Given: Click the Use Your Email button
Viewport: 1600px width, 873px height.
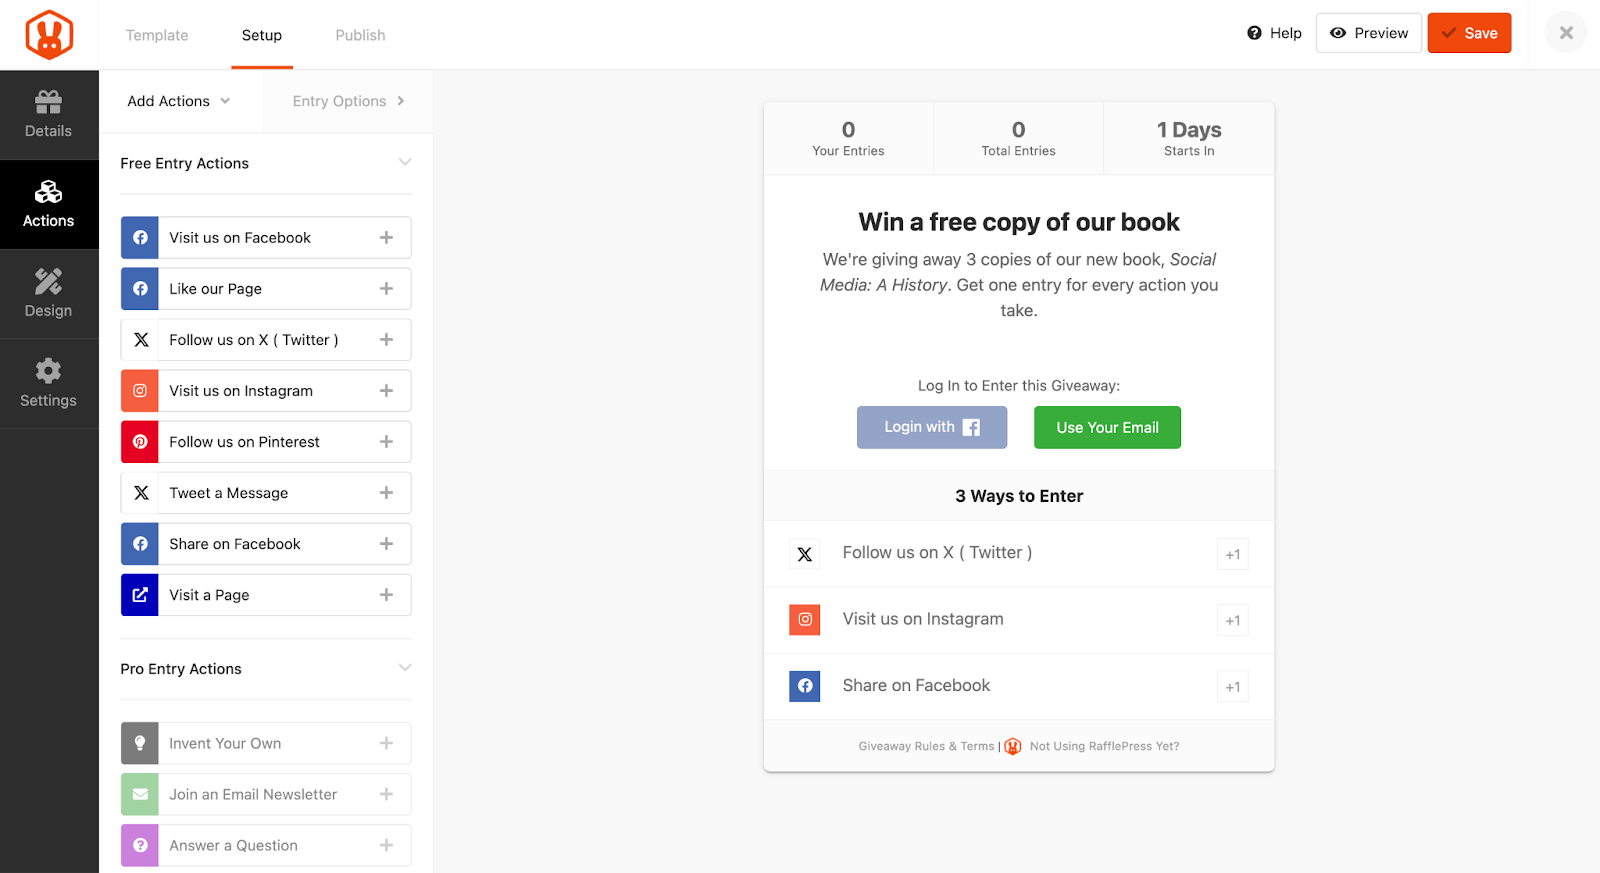Looking at the screenshot, I should (x=1107, y=428).
